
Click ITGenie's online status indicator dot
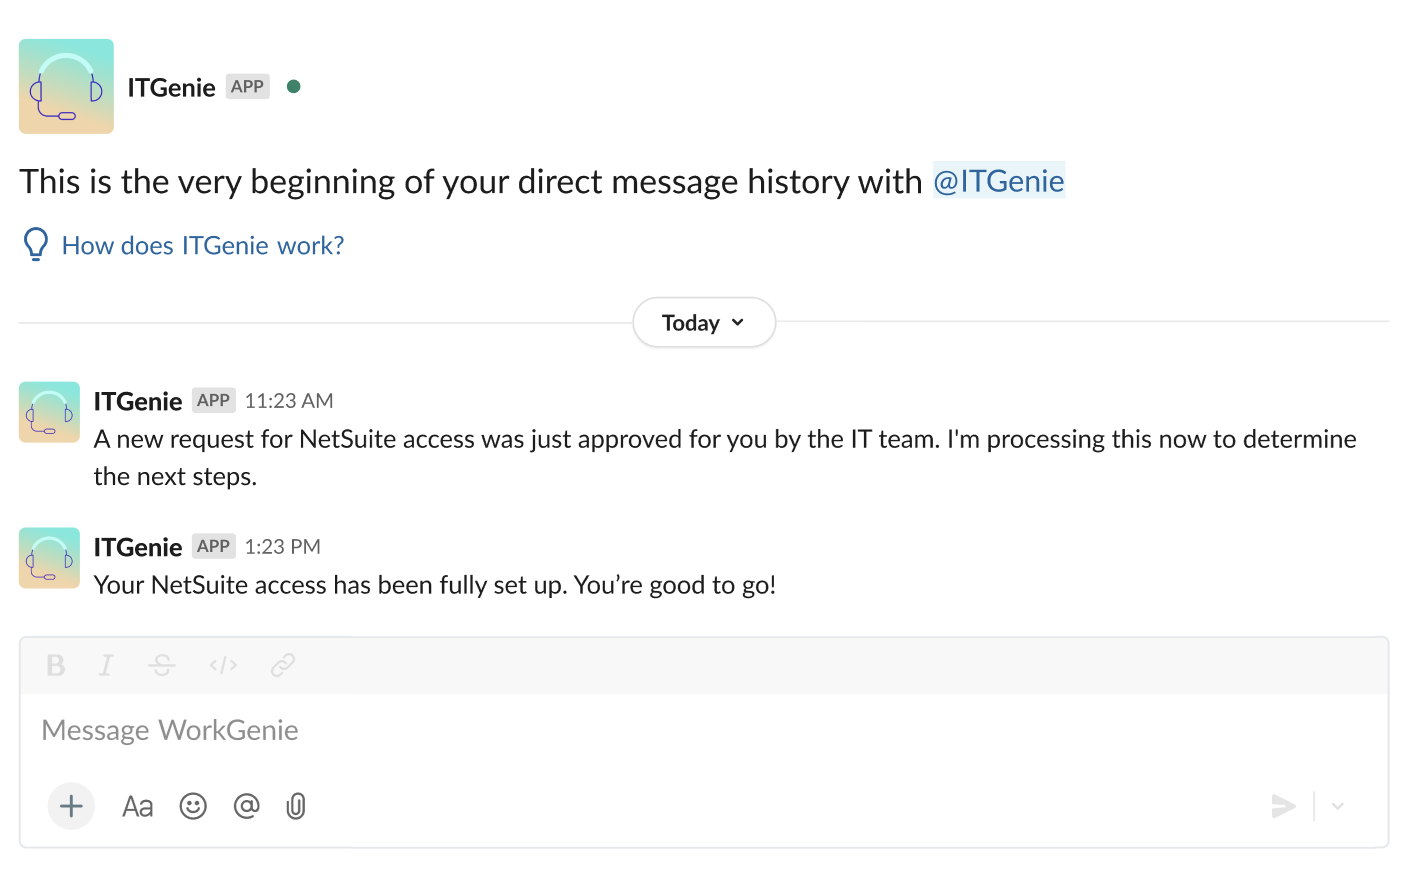coord(294,87)
